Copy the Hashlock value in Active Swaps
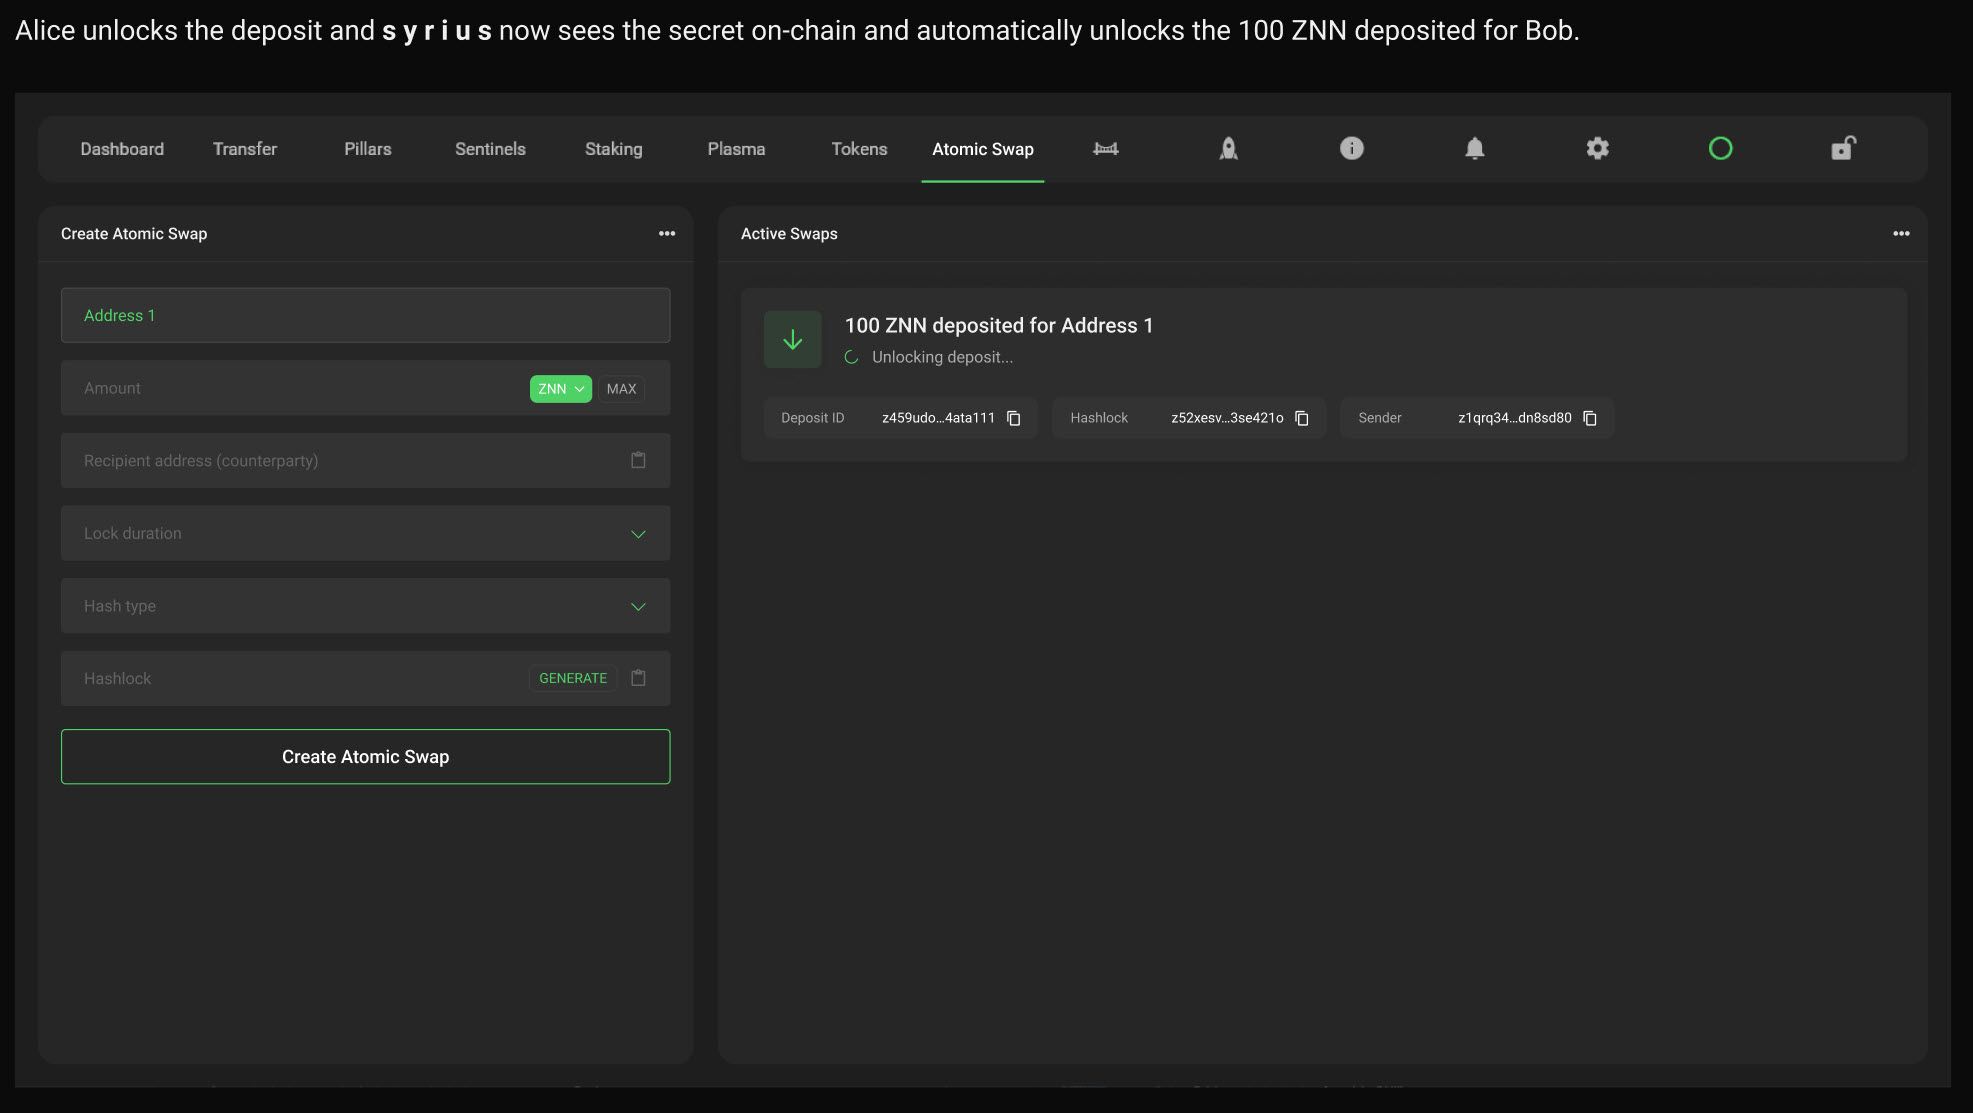Viewport: 1973px width, 1113px height. [x=1301, y=418]
